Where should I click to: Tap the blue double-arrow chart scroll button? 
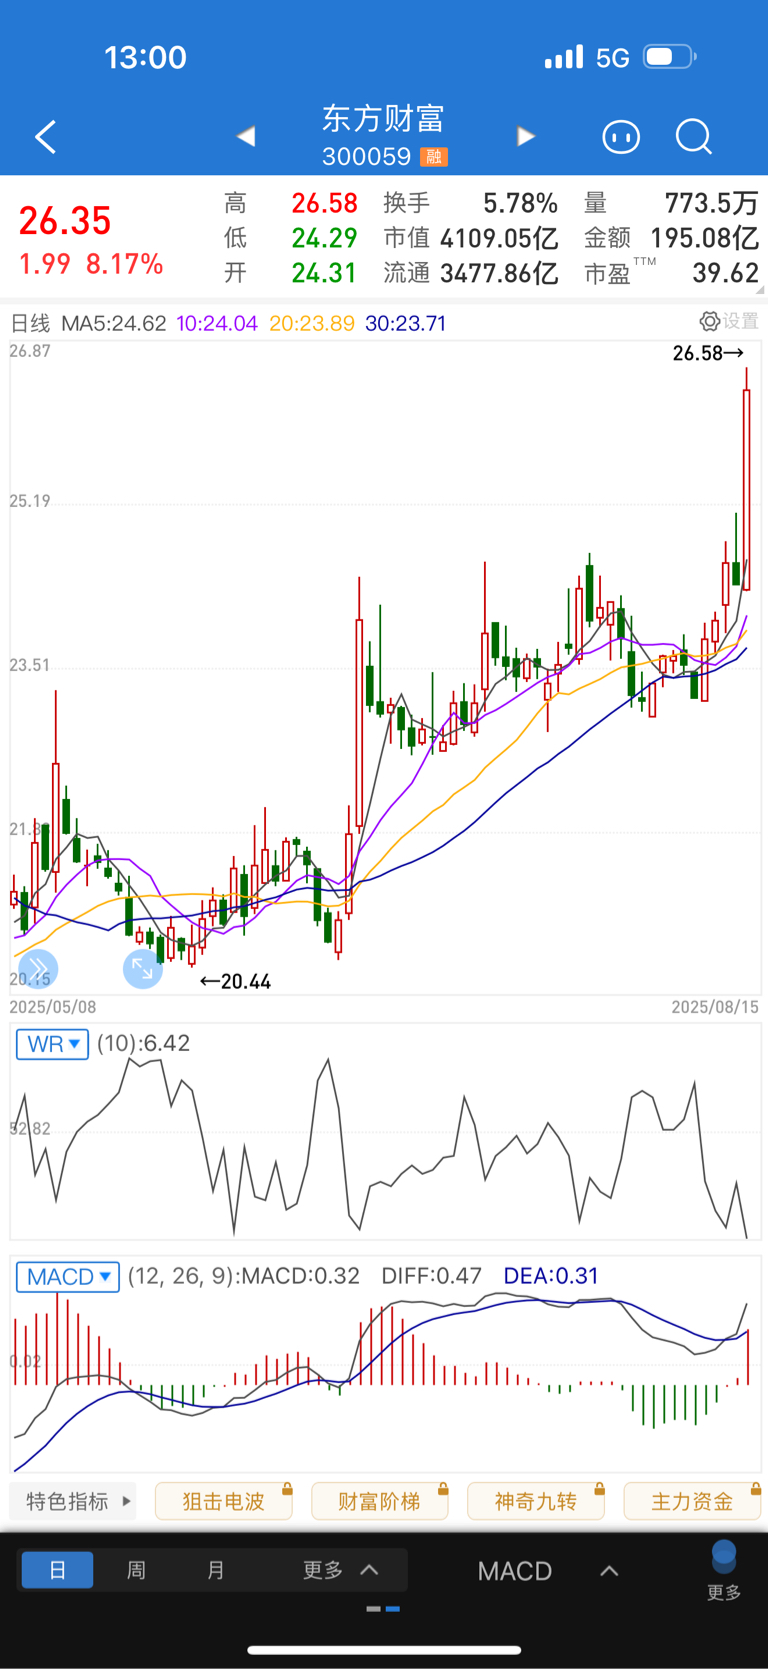38,968
